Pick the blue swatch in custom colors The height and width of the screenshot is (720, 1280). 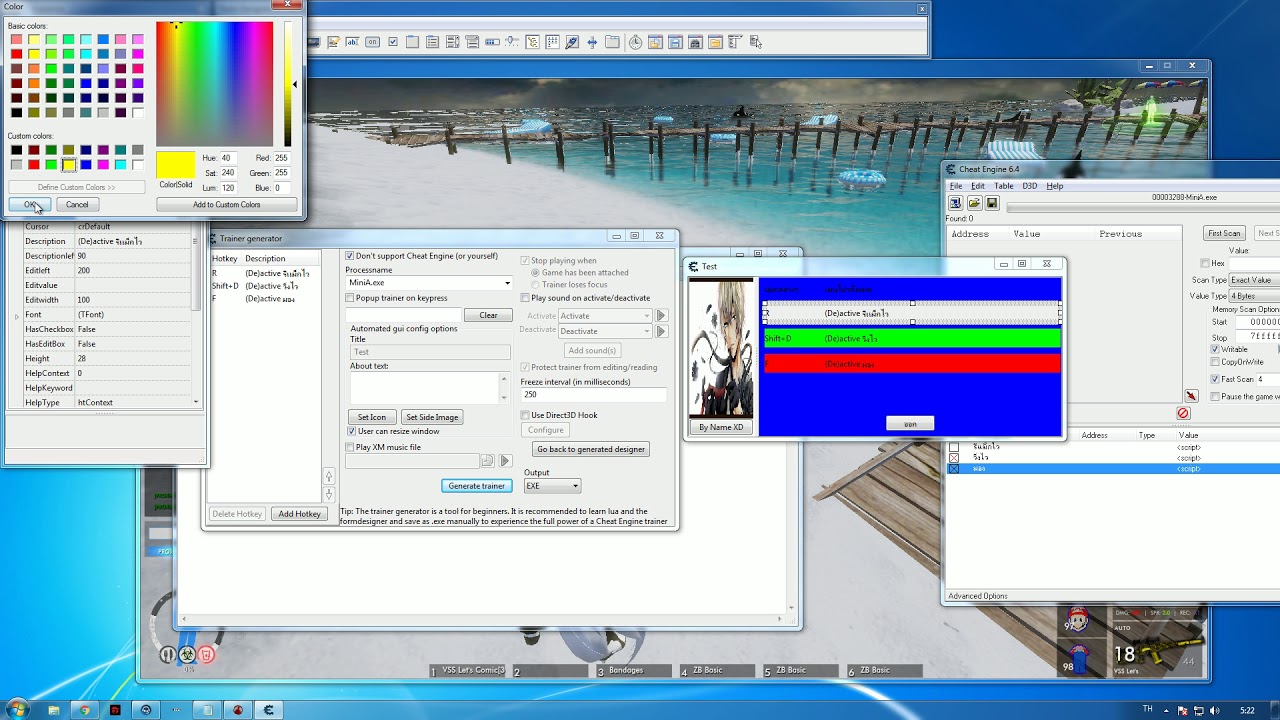coord(85,165)
